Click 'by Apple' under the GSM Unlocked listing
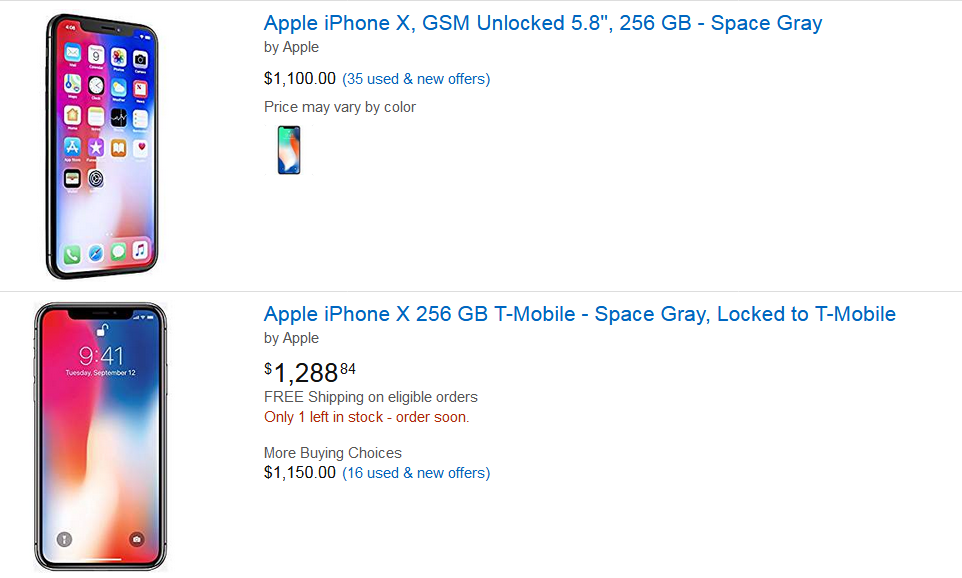The image size is (962, 578). click(291, 47)
